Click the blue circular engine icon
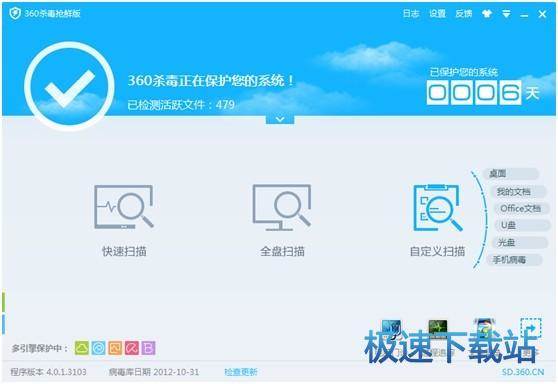The image size is (558, 384). click(98, 348)
